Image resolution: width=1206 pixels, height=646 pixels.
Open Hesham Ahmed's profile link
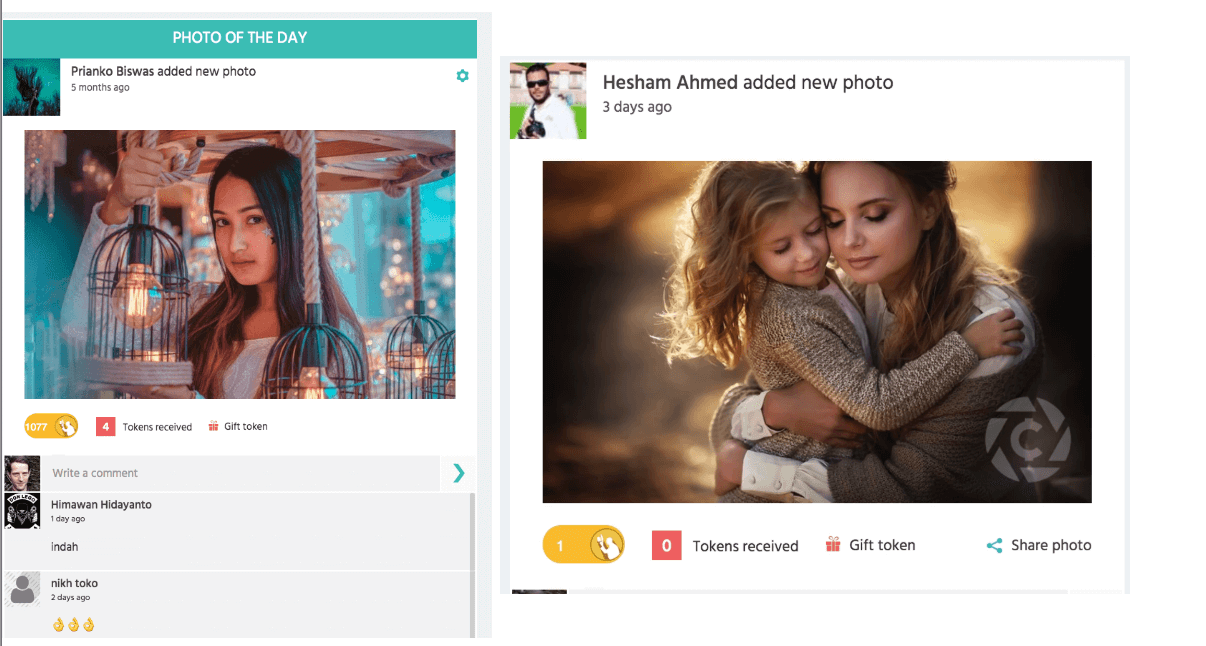669,82
